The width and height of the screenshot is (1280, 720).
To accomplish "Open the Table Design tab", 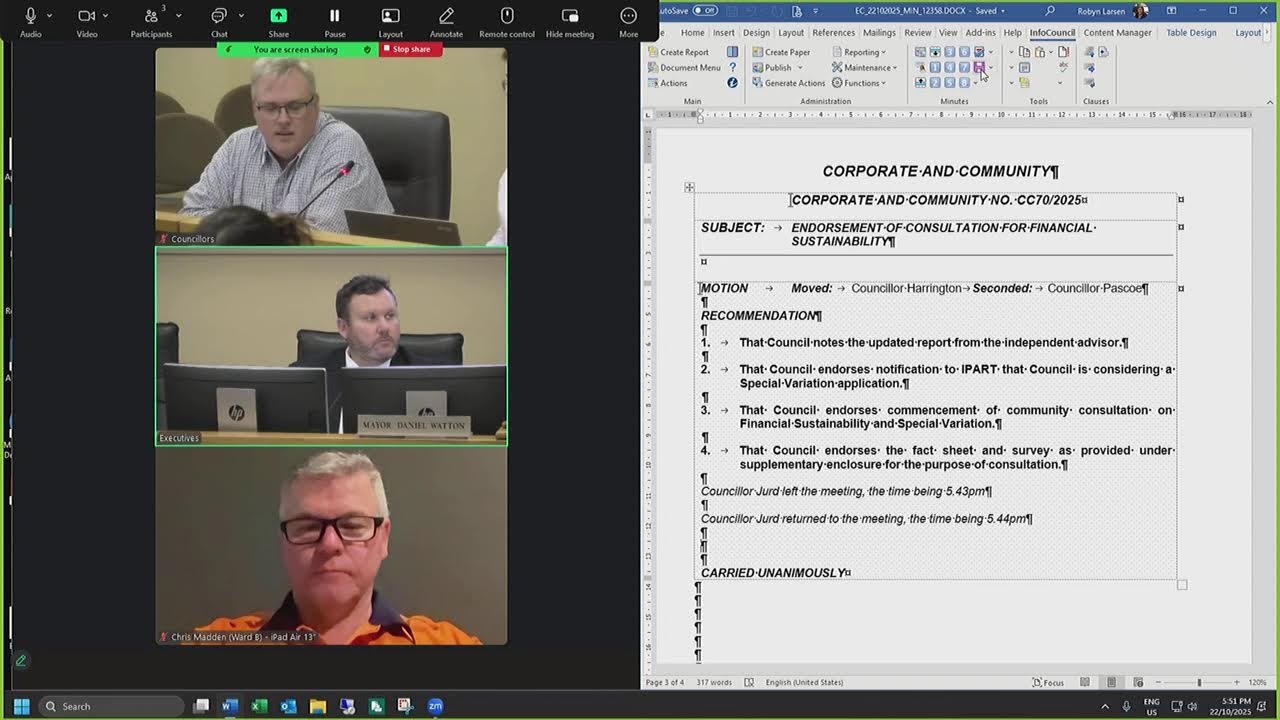I will click(1191, 32).
